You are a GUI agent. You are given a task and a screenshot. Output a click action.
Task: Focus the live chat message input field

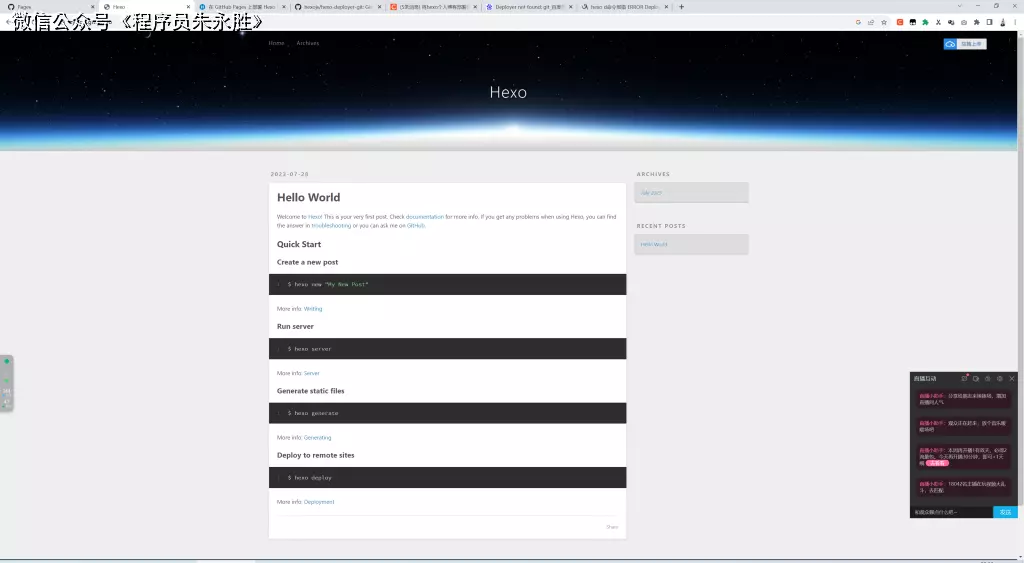950,512
